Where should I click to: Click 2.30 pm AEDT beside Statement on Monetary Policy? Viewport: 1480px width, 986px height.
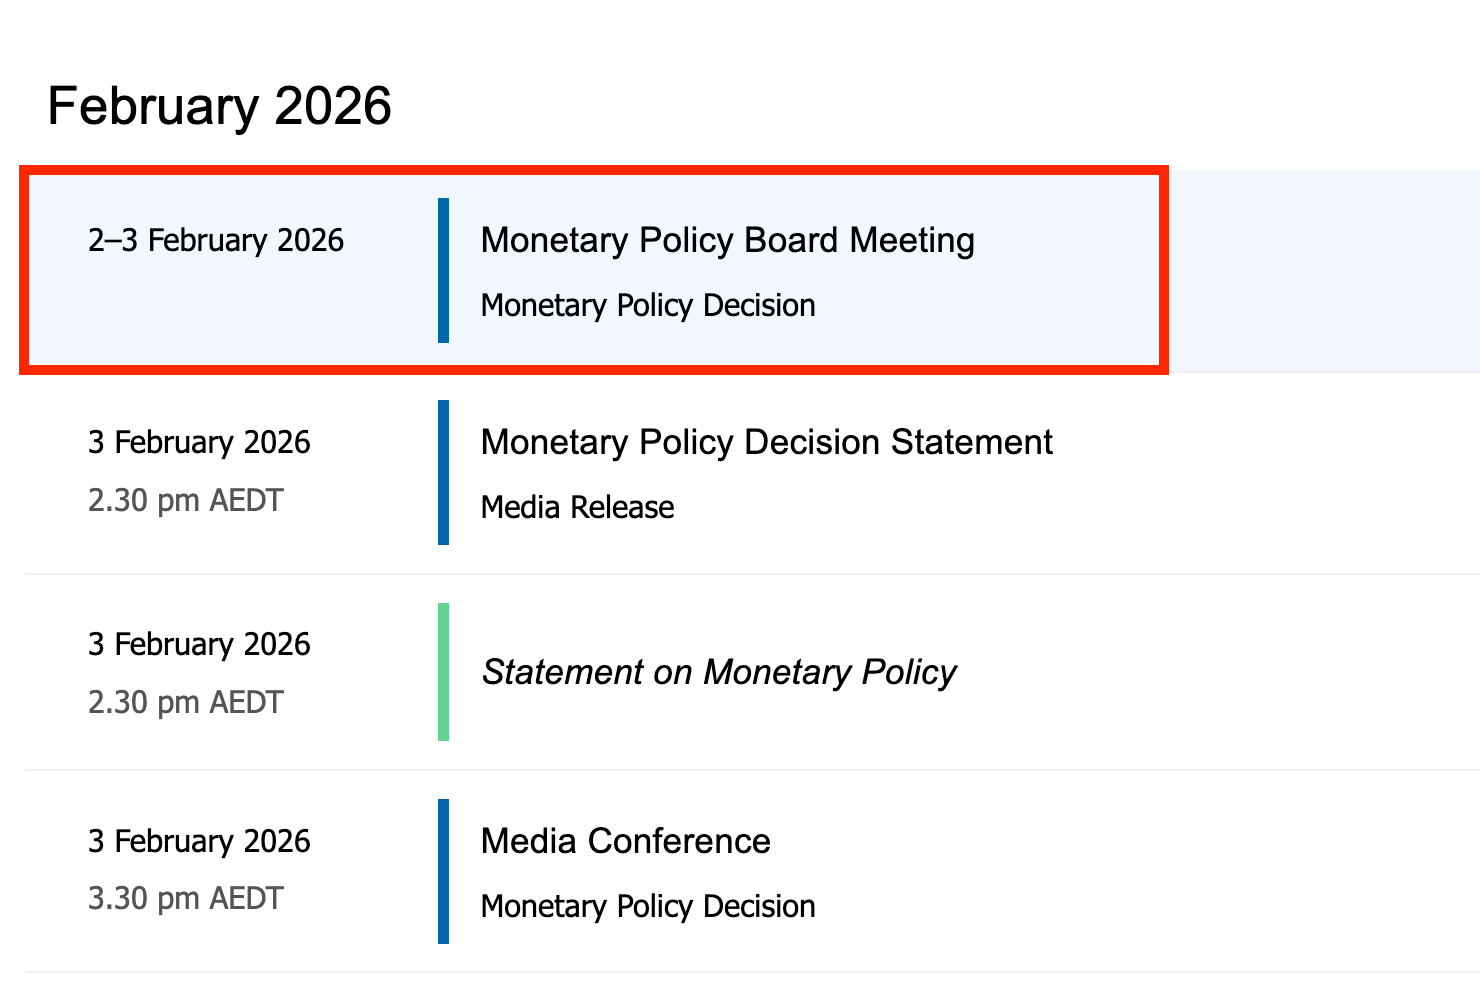click(x=185, y=702)
